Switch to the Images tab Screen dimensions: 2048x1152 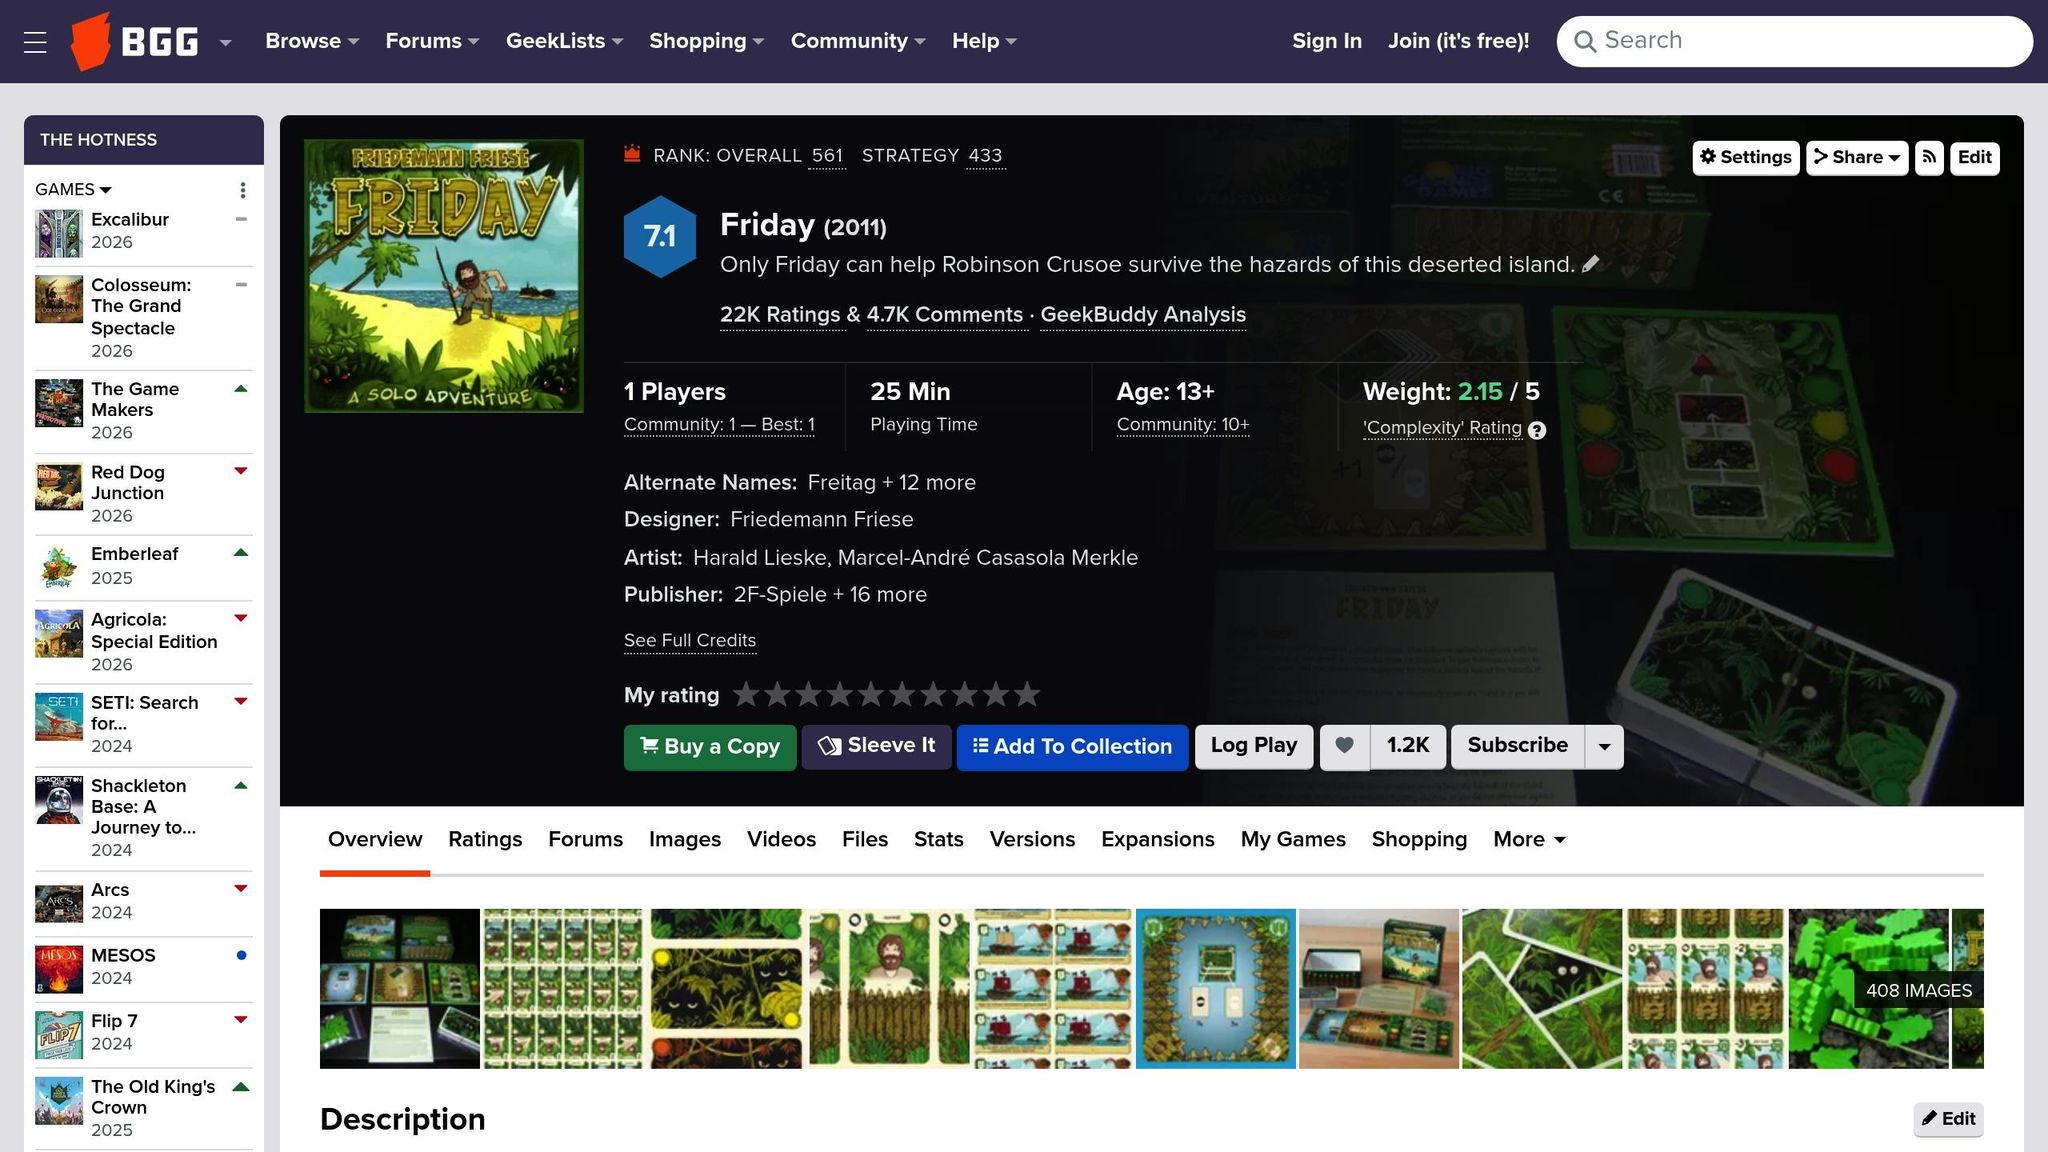click(685, 840)
